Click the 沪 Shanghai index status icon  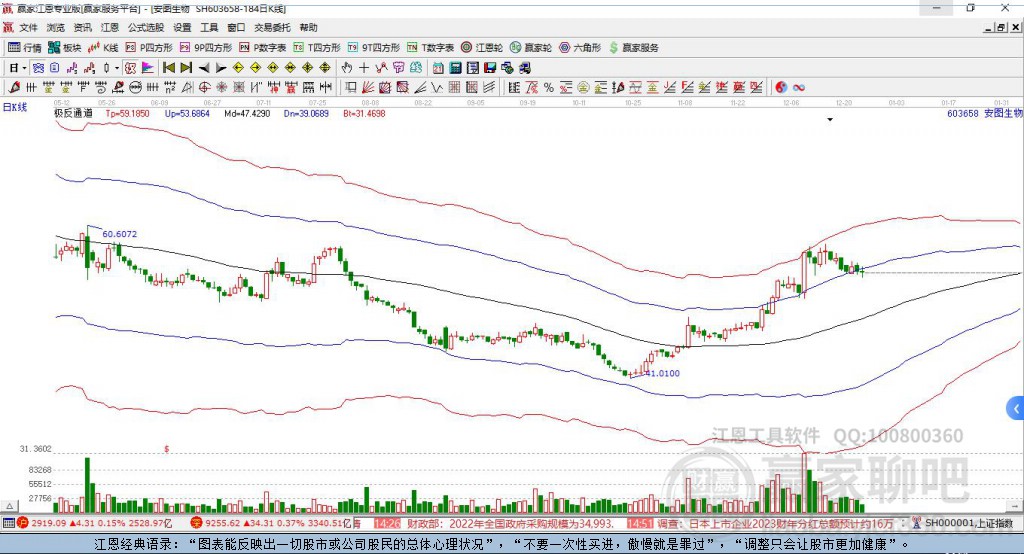[x=23, y=523]
